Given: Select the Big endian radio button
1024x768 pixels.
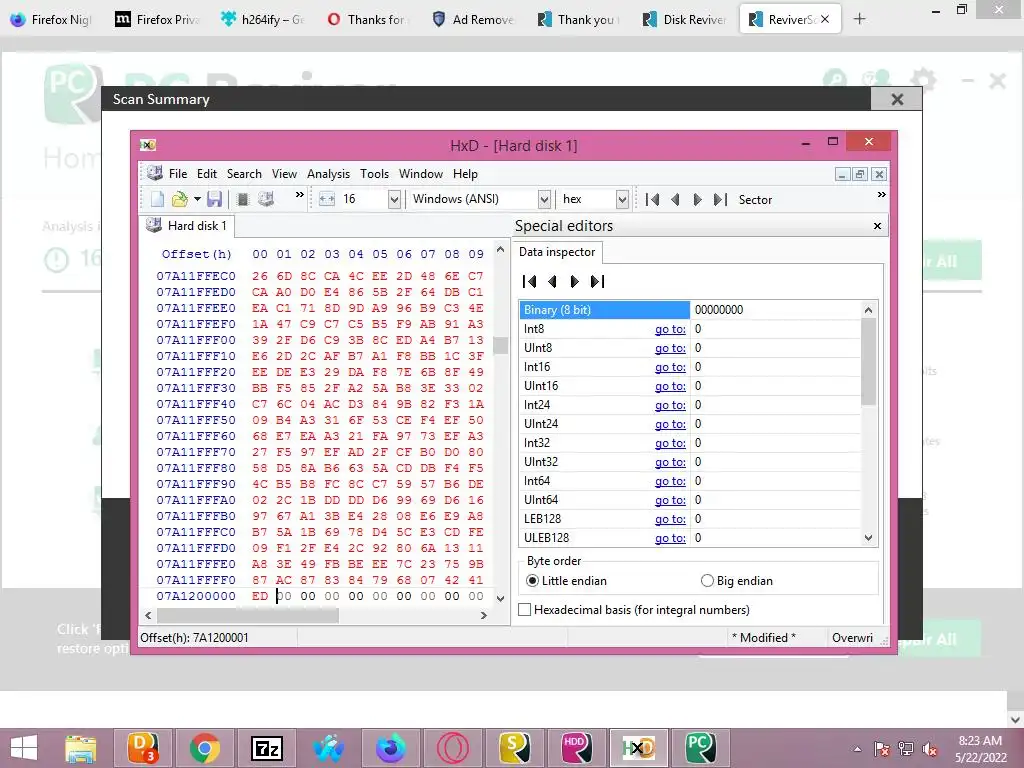Looking at the screenshot, I should pyautogui.click(x=707, y=581).
